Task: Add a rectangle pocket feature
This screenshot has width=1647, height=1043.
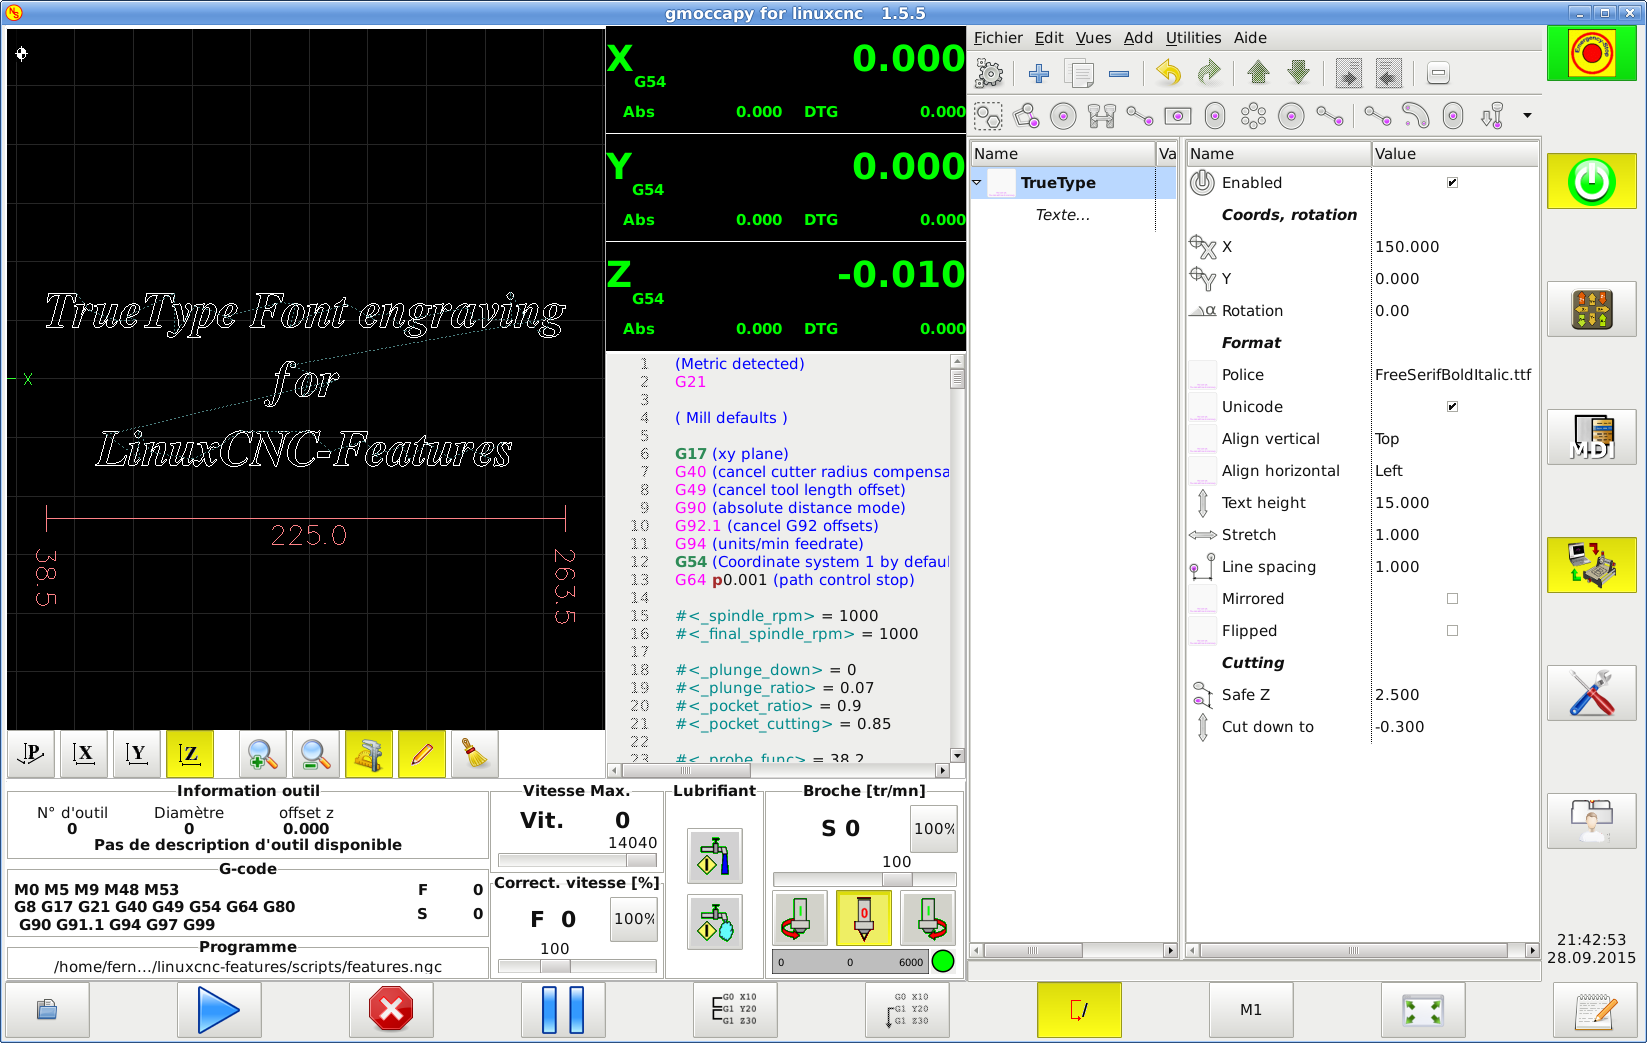Action: coord(1178,116)
